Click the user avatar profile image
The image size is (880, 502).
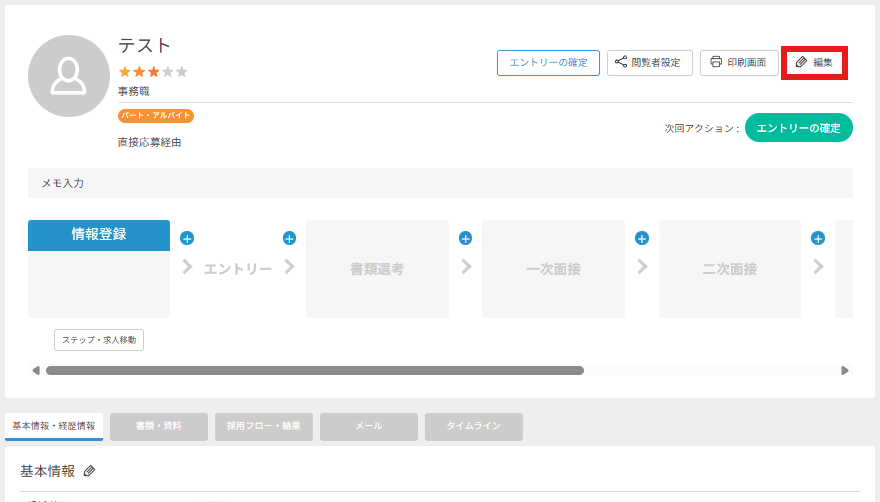pyautogui.click(x=69, y=76)
